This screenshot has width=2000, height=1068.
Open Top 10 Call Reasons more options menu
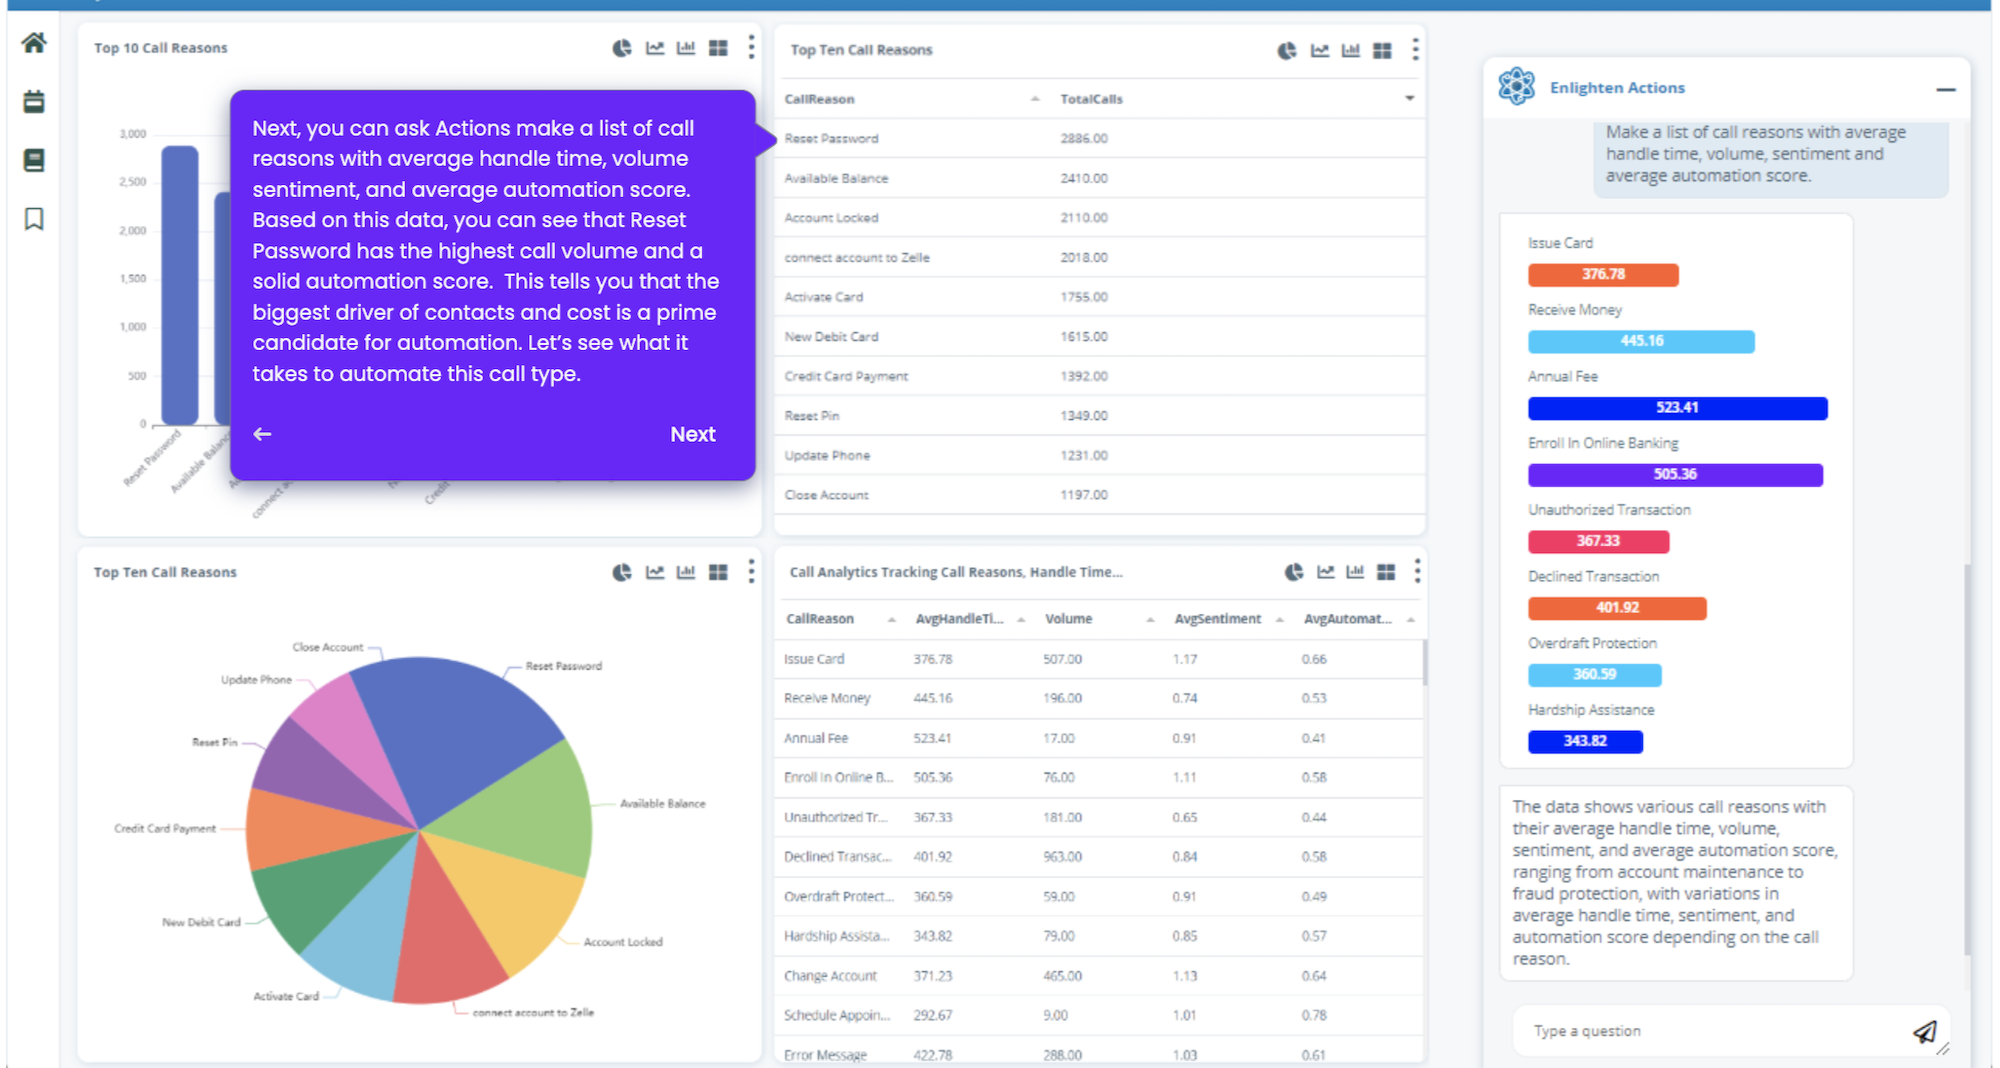(751, 48)
